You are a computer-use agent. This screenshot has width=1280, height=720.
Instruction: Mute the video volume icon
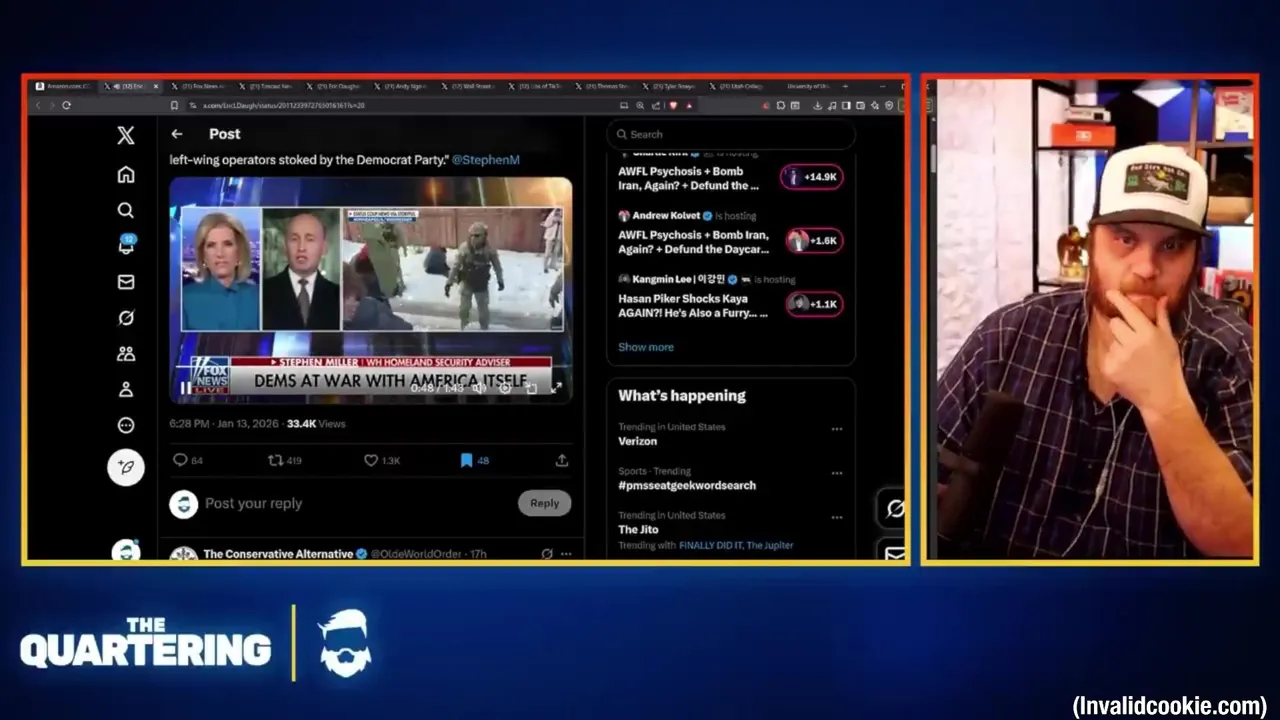point(479,388)
